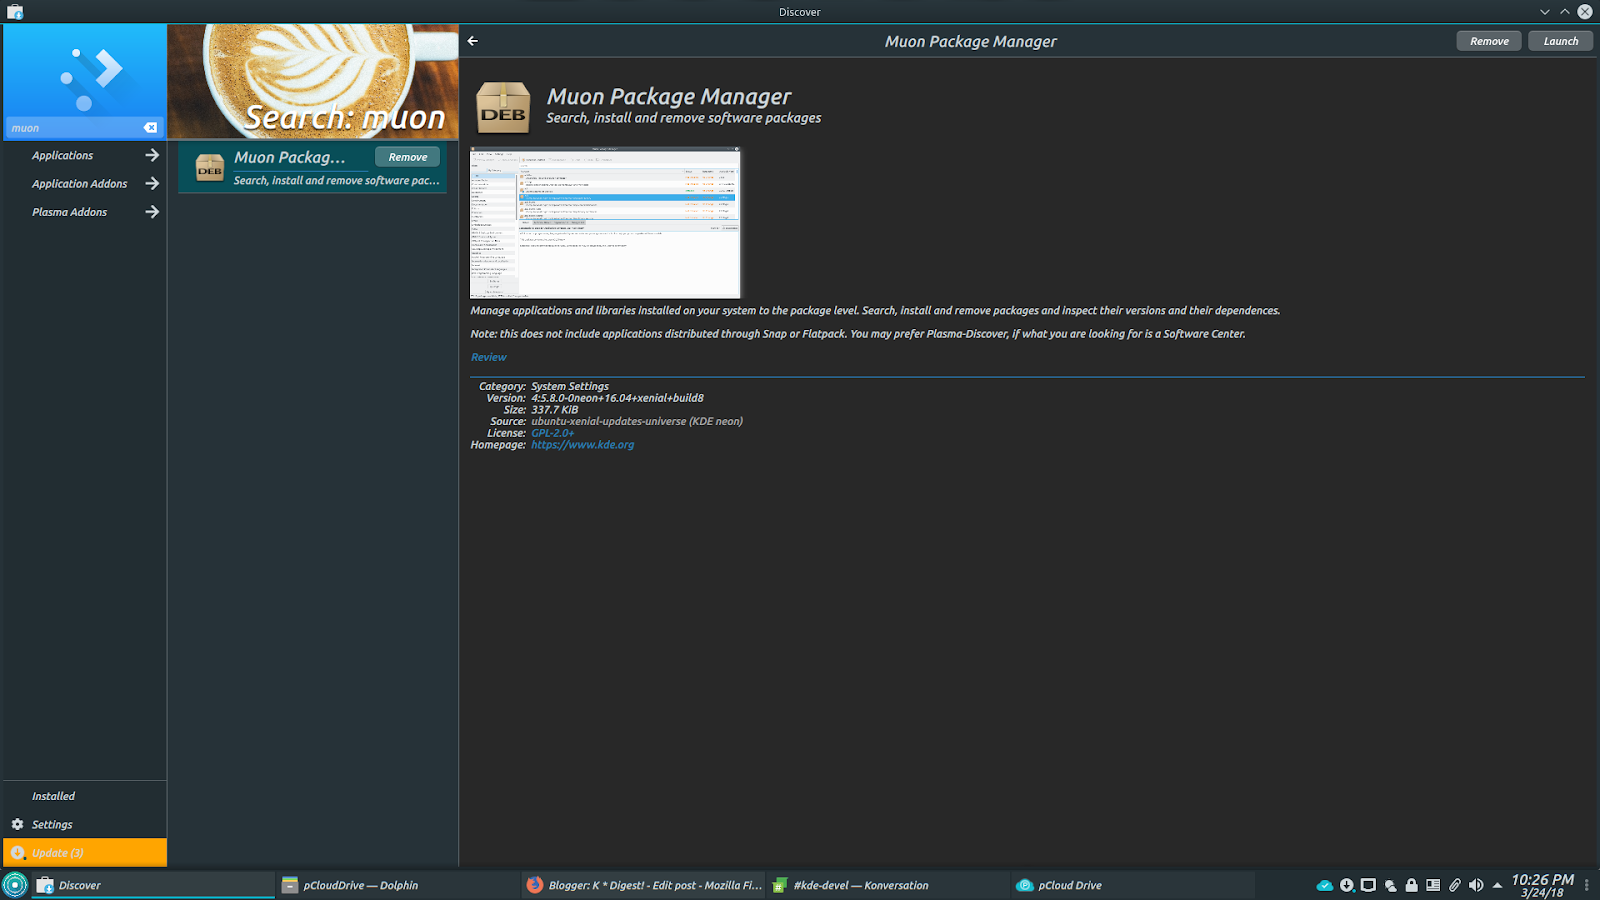Open the pCloud cloud icon in system tray
The height and width of the screenshot is (900, 1600).
(1324, 885)
